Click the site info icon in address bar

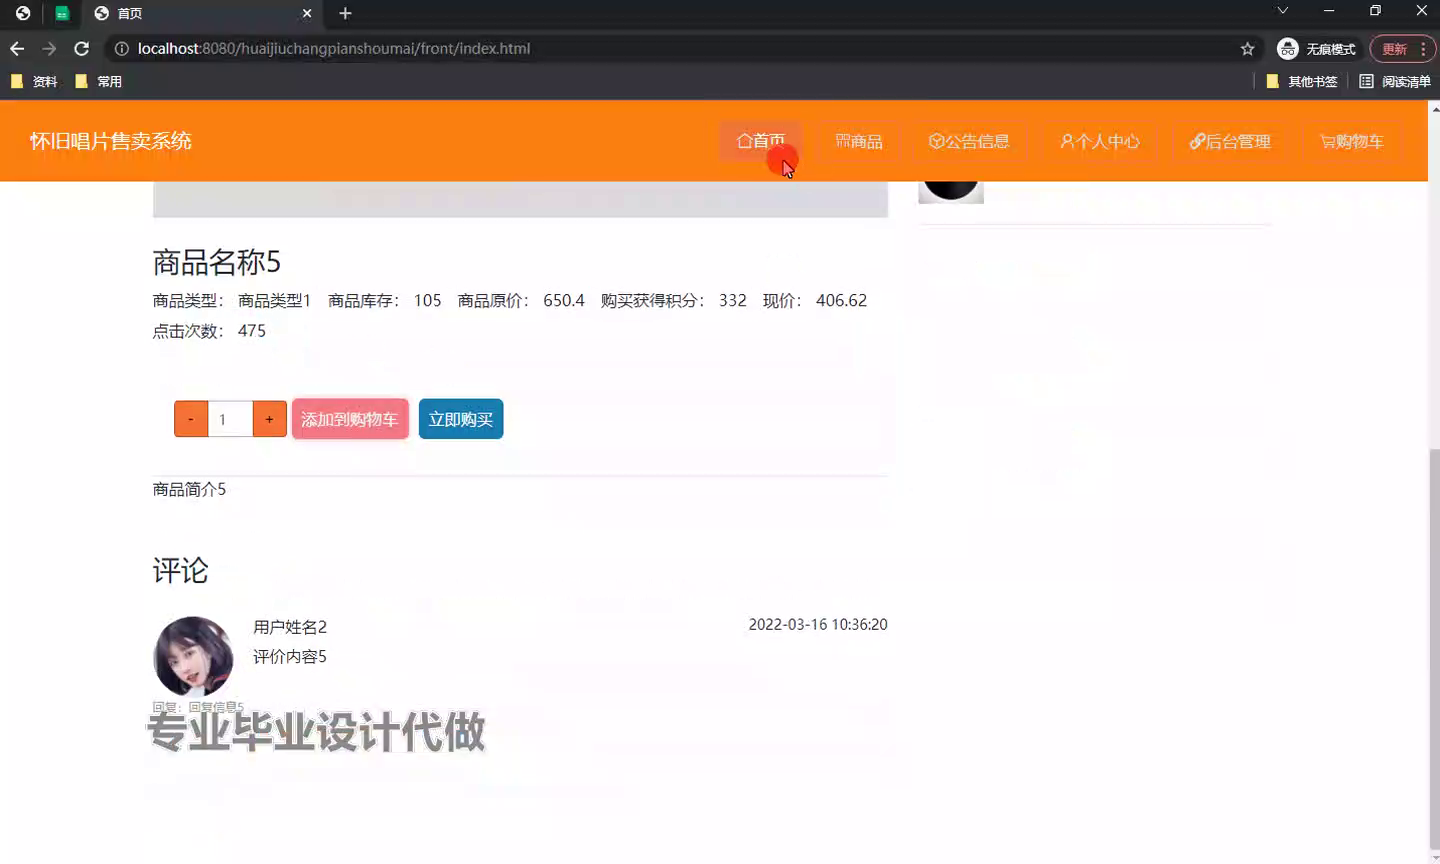pos(121,48)
